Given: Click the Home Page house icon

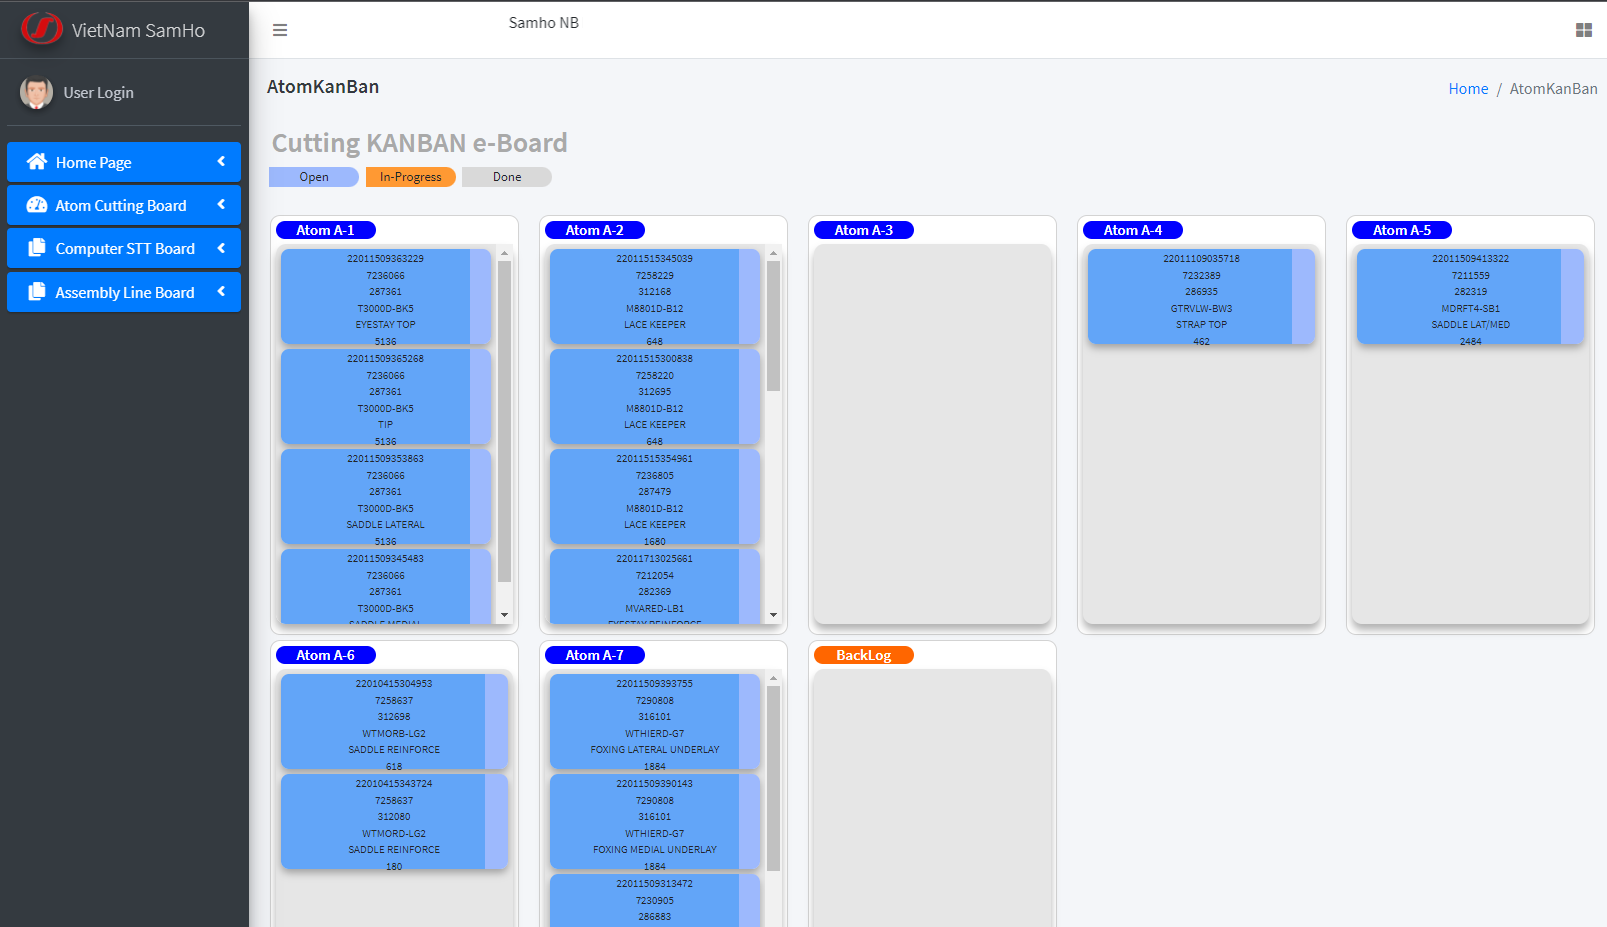Looking at the screenshot, I should coord(37,162).
